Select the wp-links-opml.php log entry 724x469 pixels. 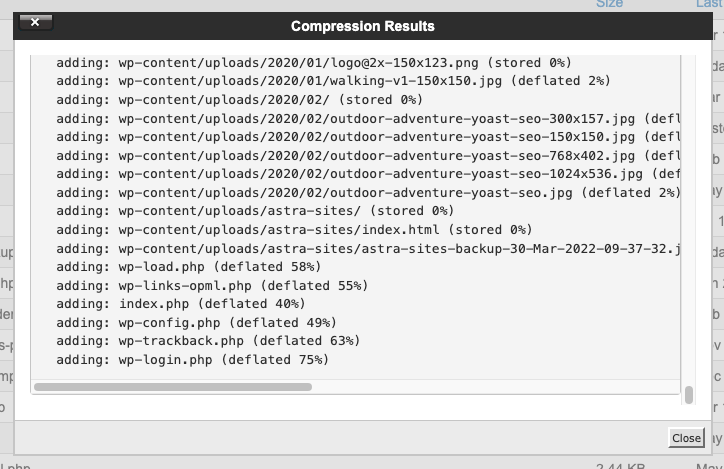(x=212, y=285)
